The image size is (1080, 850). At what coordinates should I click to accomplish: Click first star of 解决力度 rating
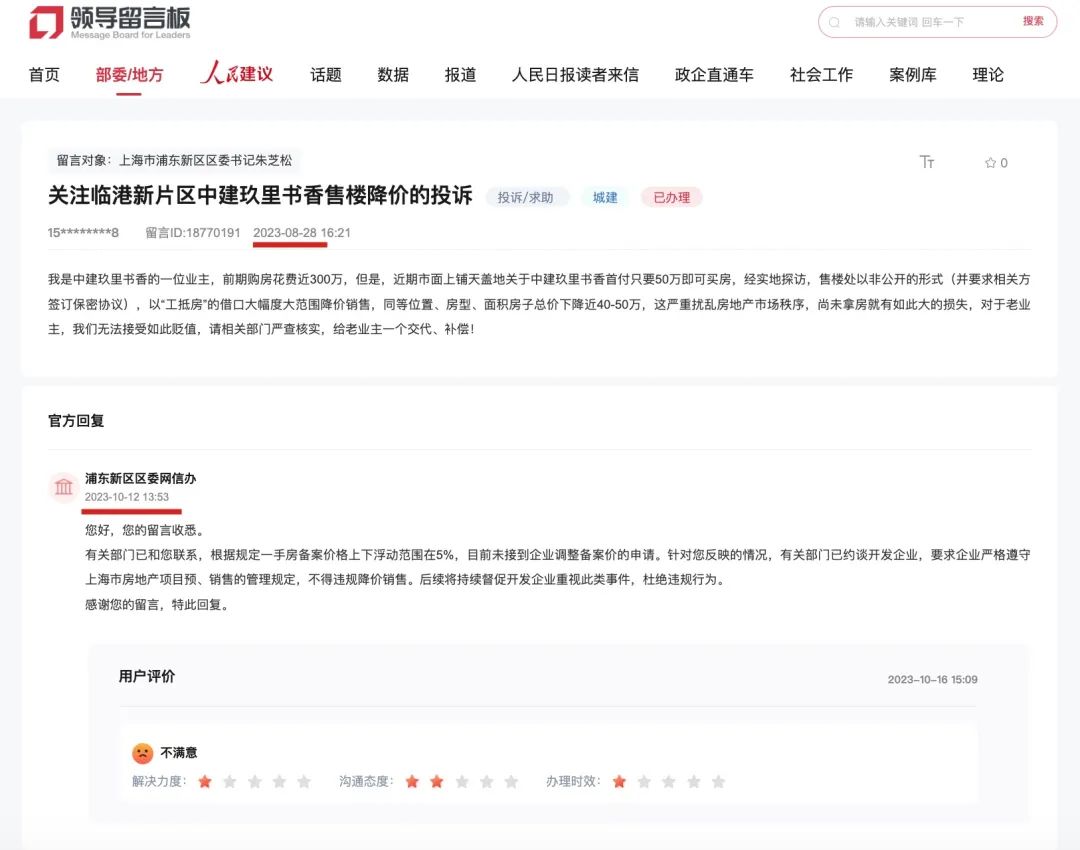click(x=205, y=781)
